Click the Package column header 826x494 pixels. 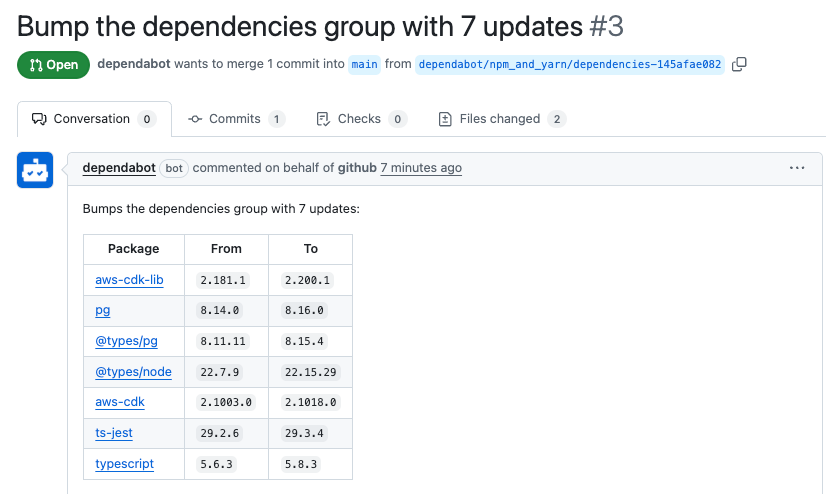134,249
